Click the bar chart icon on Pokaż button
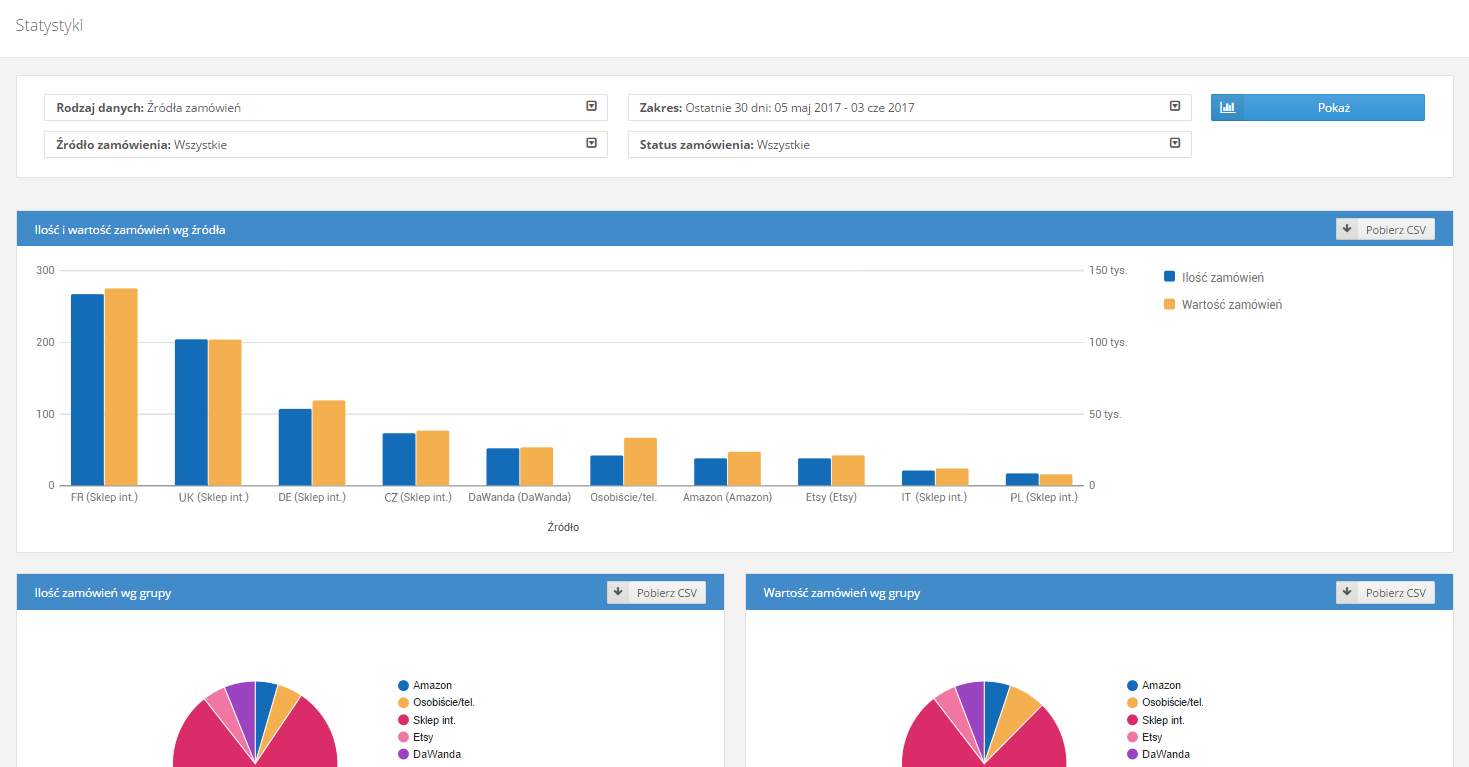The image size is (1469, 767). 1227,107
